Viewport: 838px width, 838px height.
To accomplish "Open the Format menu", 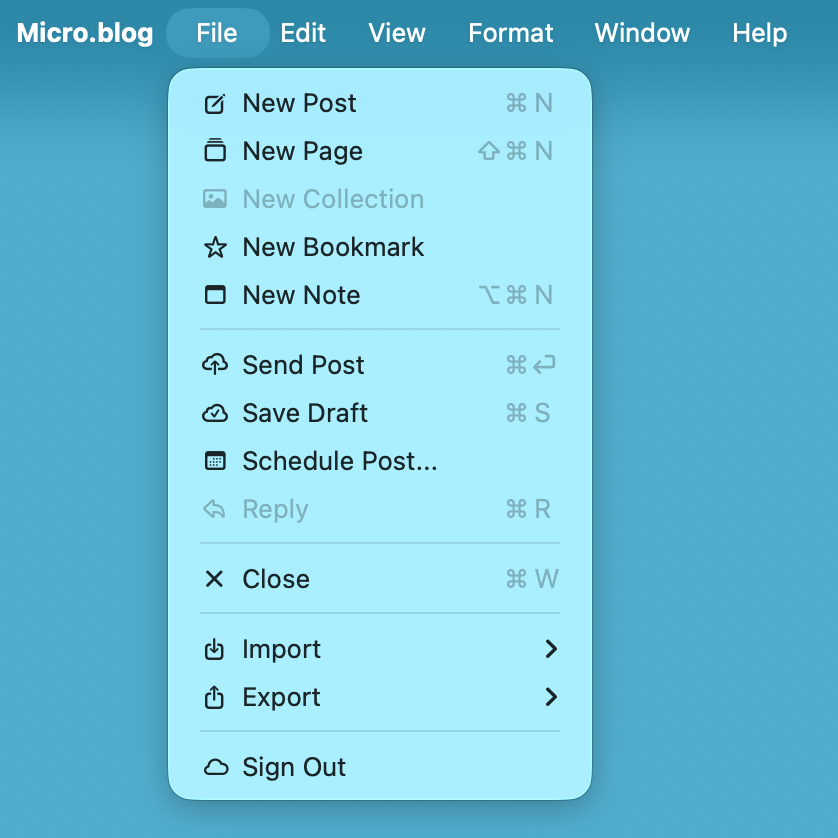I will point(510,33).
